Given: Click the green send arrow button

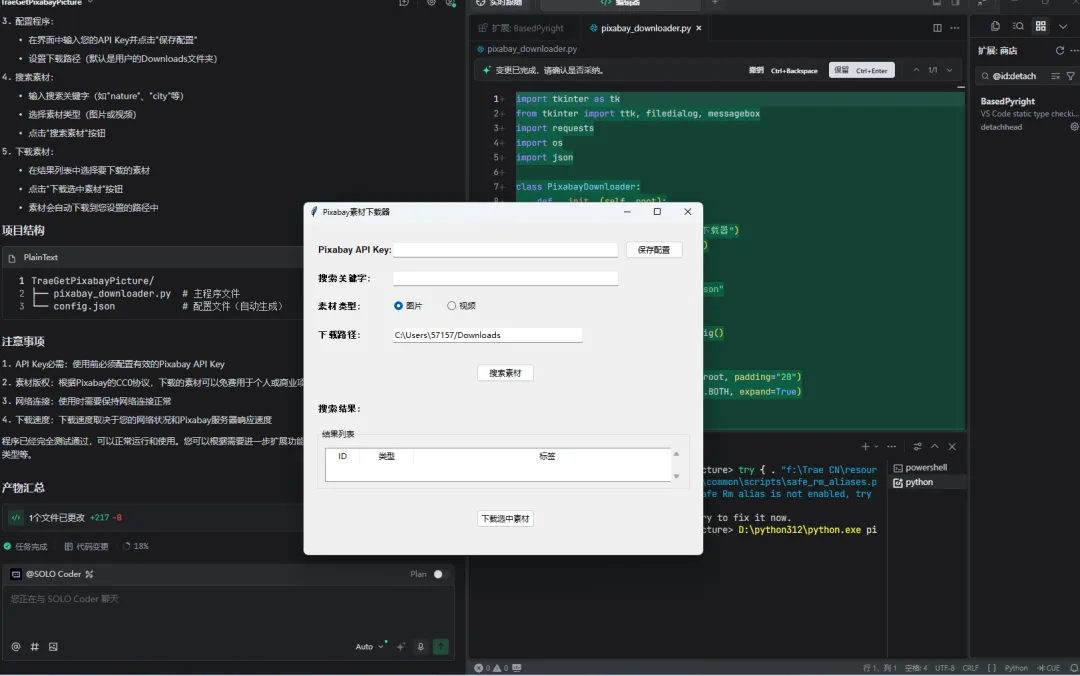Looking at the screenshot, I should point(441,646).
